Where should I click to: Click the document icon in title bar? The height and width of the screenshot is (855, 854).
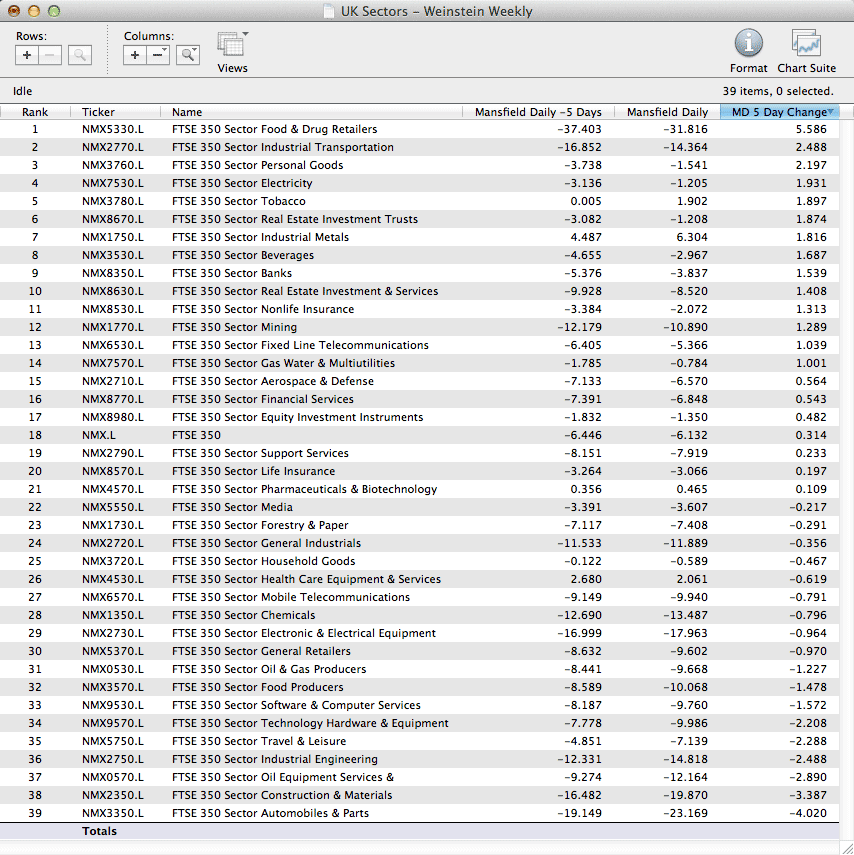coord(329,12)
